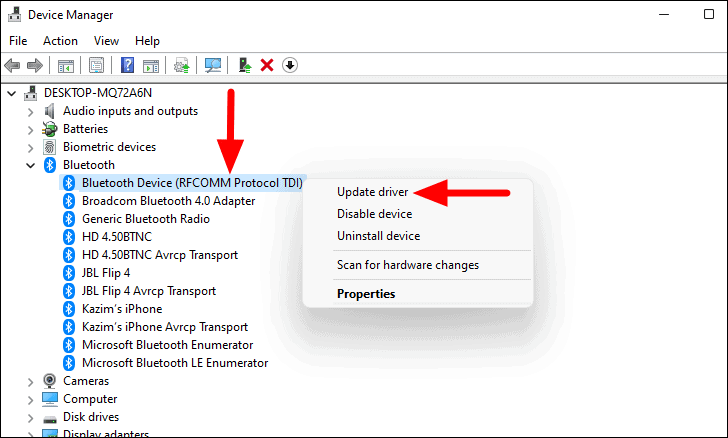The height and width of the screenshot is (438, 728).
Task: Open the Action menu in the menu bar
Action: [60, 41]
